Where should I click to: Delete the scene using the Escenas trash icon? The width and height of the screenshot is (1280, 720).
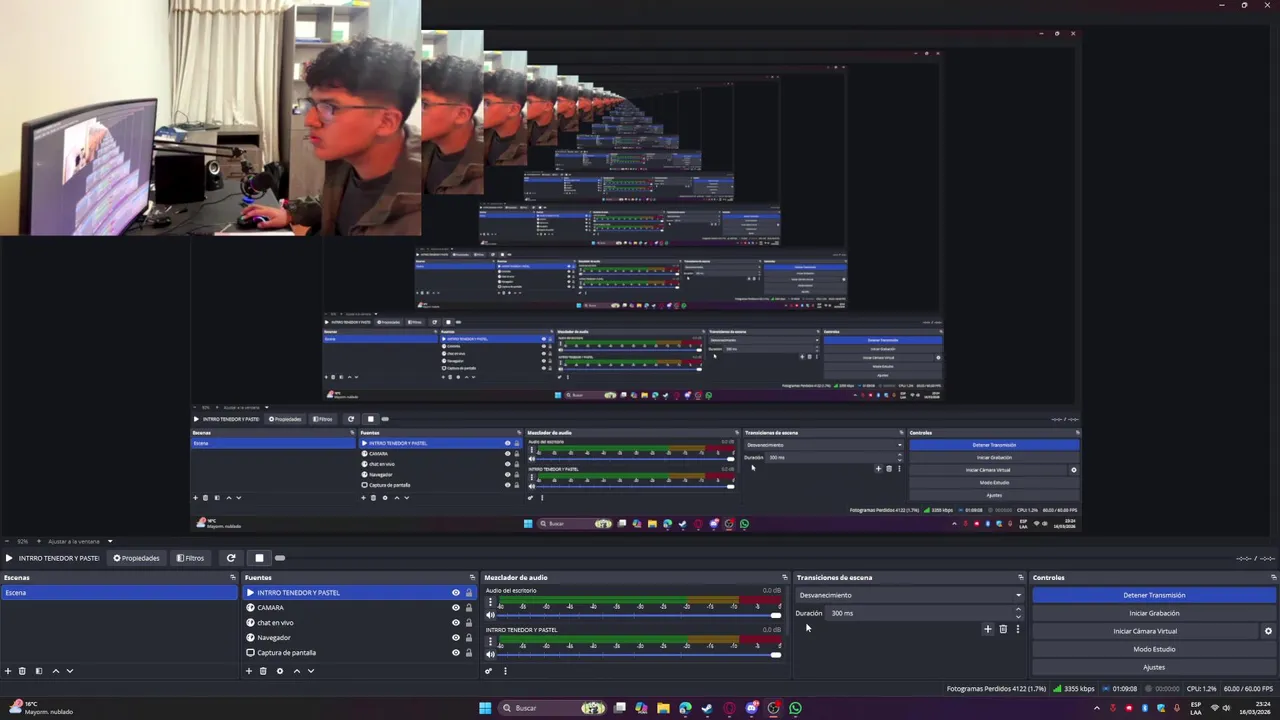coord(23,671)
